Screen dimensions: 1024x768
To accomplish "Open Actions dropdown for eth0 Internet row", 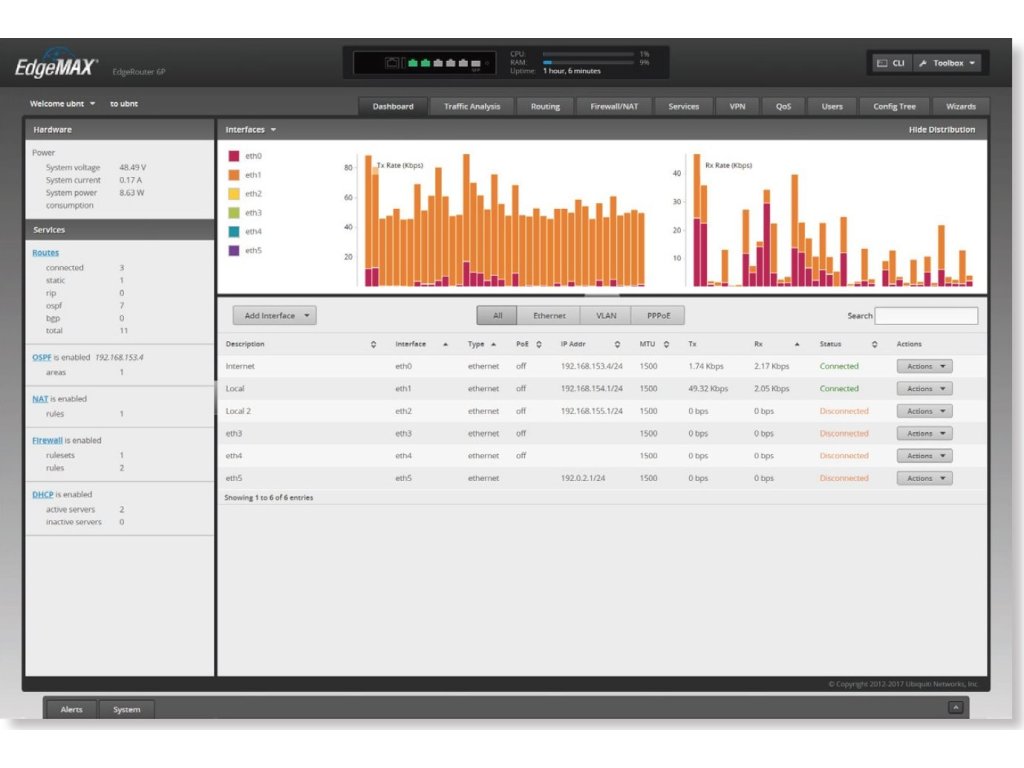I will point(923,366).
